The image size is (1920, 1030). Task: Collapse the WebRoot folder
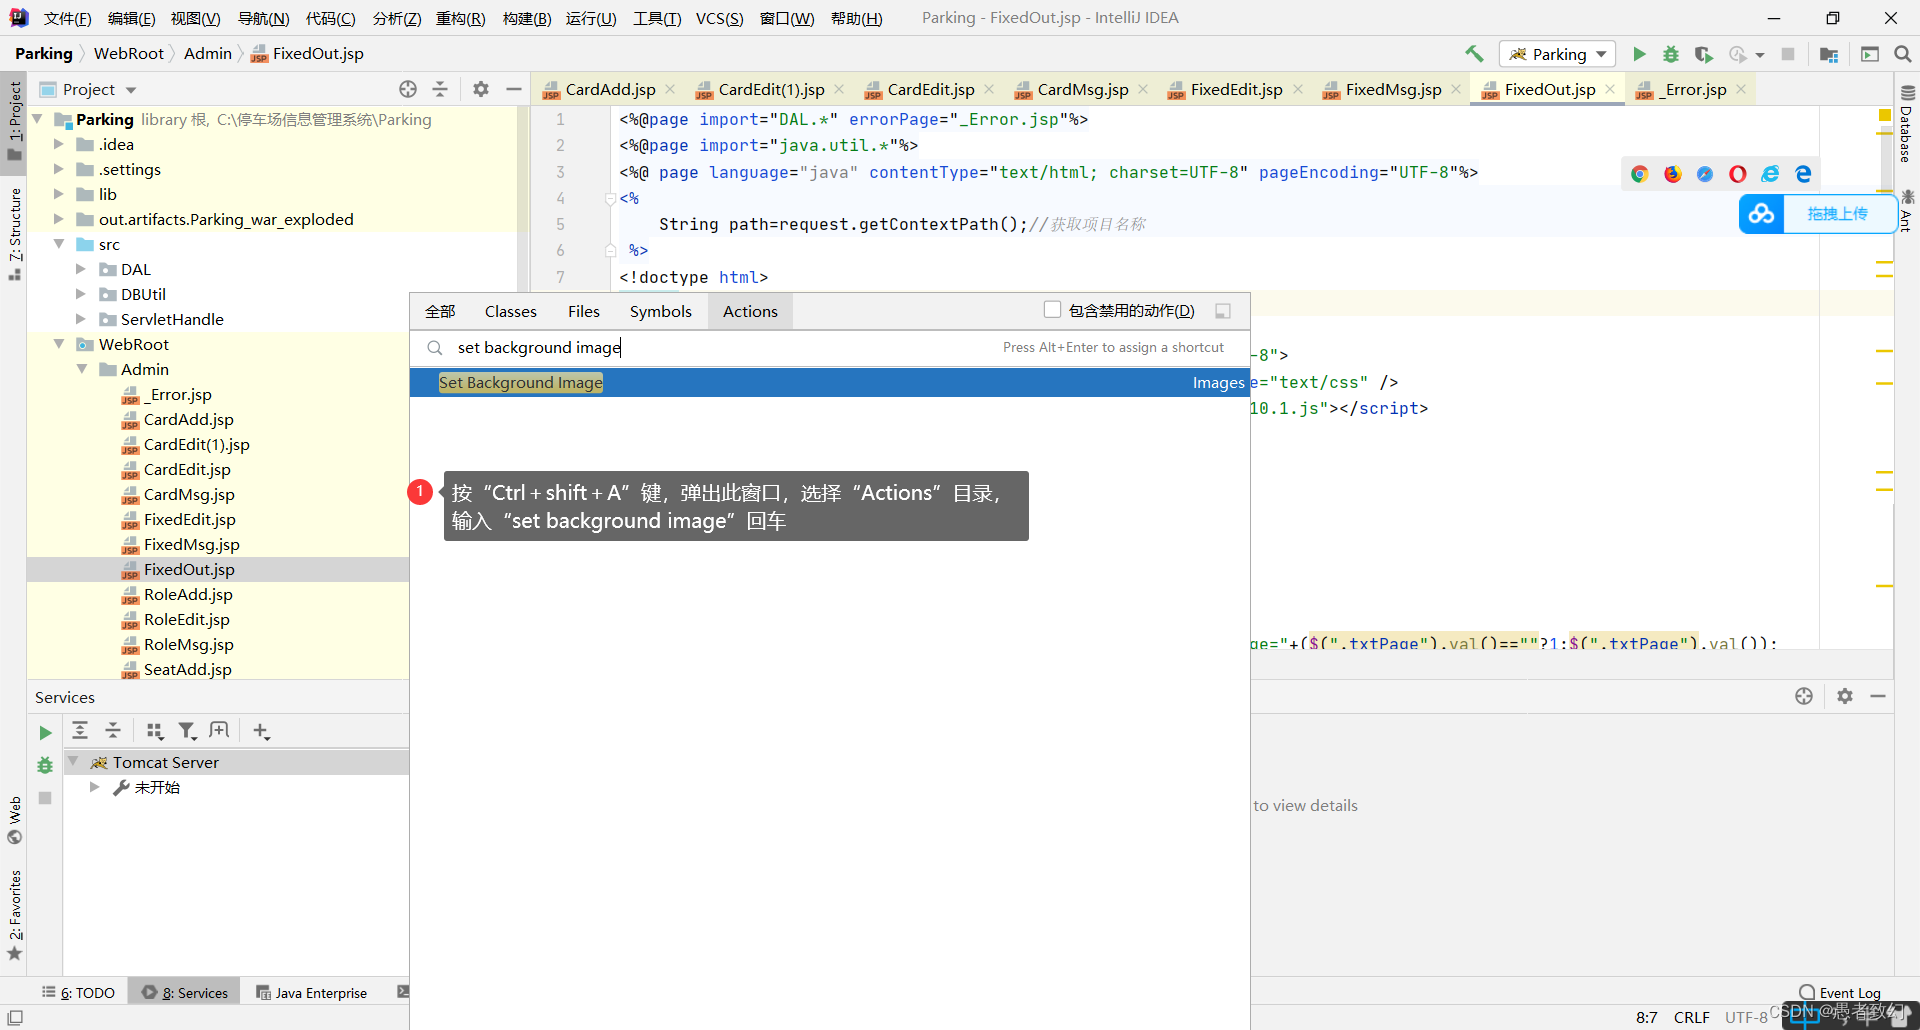[58, 344]
